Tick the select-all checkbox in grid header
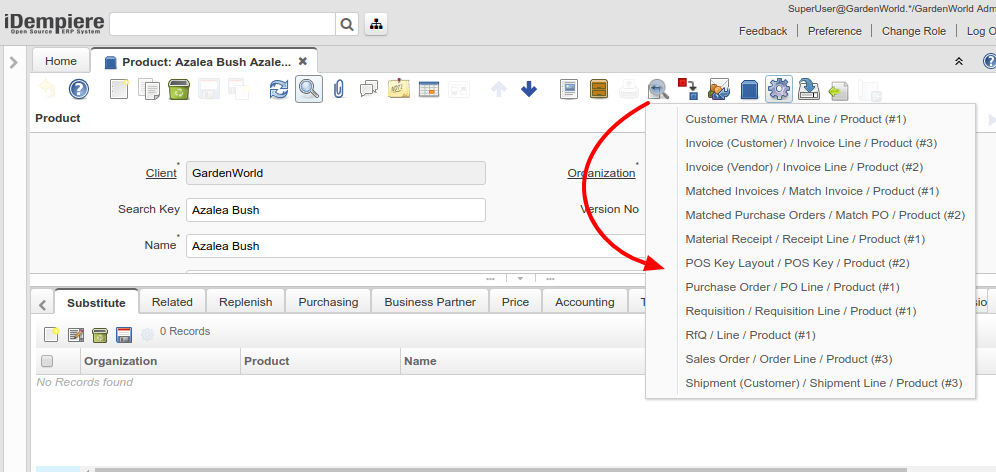The width and height of the screenshot is (996, 472). click(x=47, y=361)
